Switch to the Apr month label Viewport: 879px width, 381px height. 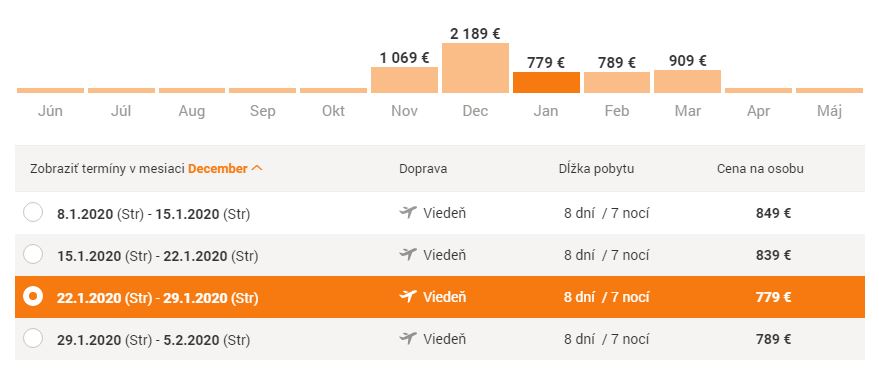(758, 111)
